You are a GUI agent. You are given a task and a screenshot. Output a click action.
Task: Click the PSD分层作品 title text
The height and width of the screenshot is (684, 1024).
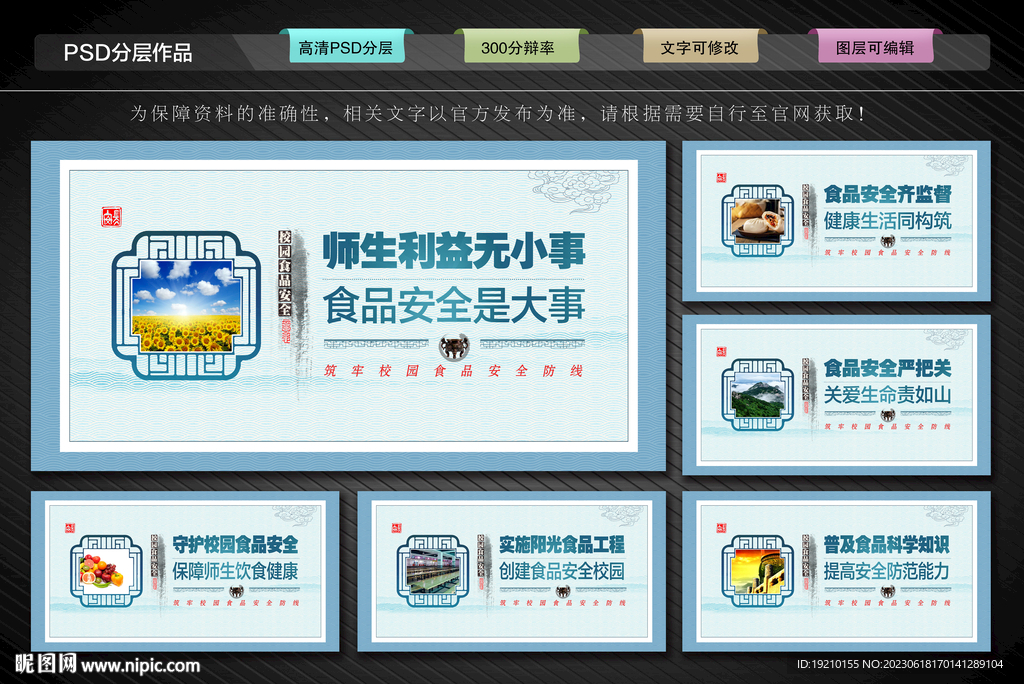point(128,52)
